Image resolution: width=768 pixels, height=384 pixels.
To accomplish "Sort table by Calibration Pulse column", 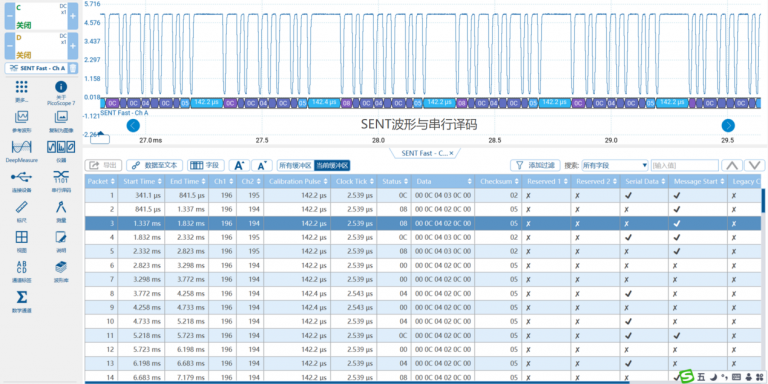I will click(x=297, y=181).
